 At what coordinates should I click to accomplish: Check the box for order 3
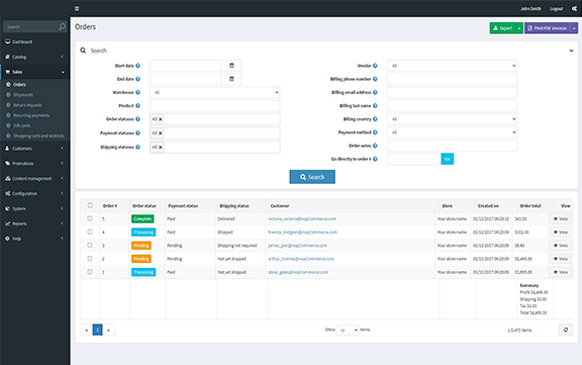(x=90, y=245)
